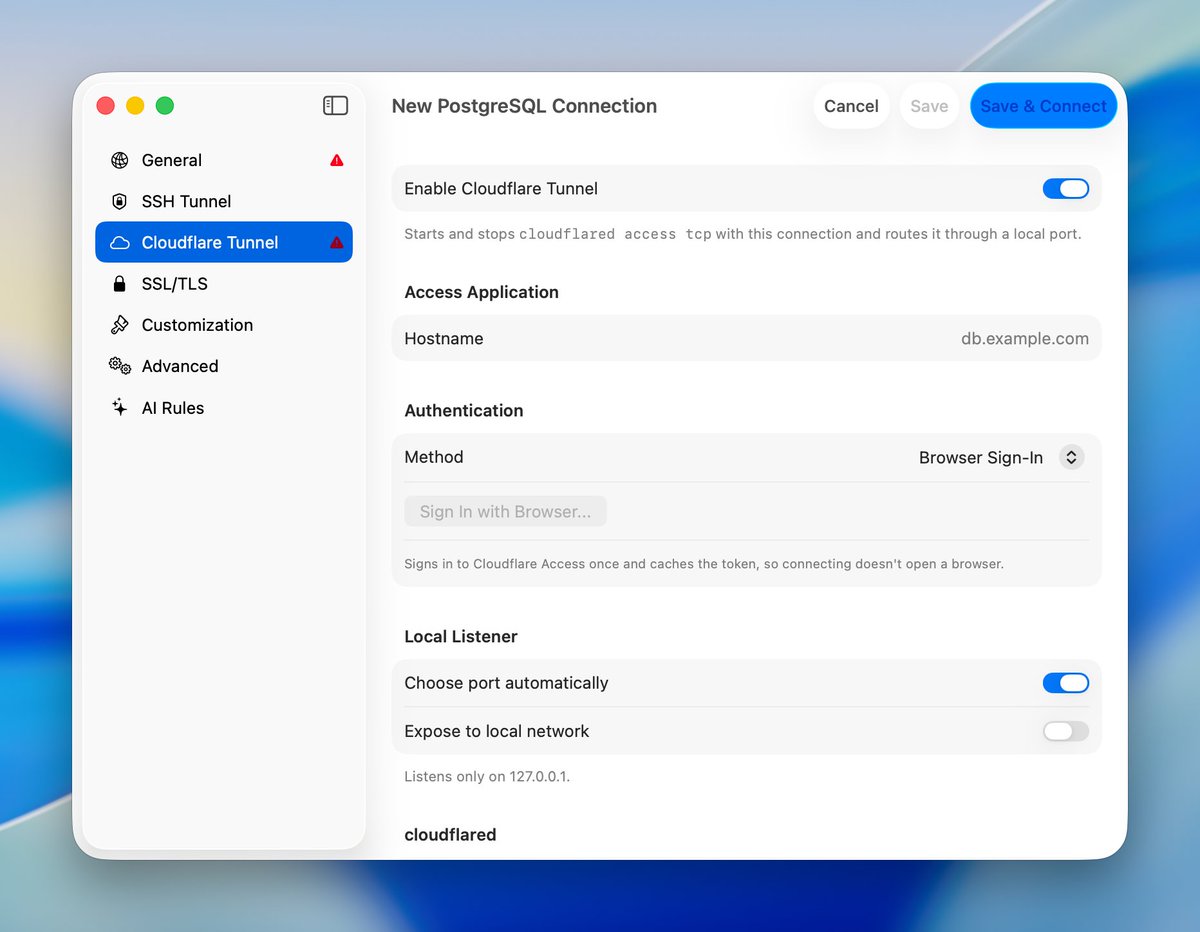
Task: Select the Cloudflare Tunnel tab
Action: point(224,242)
